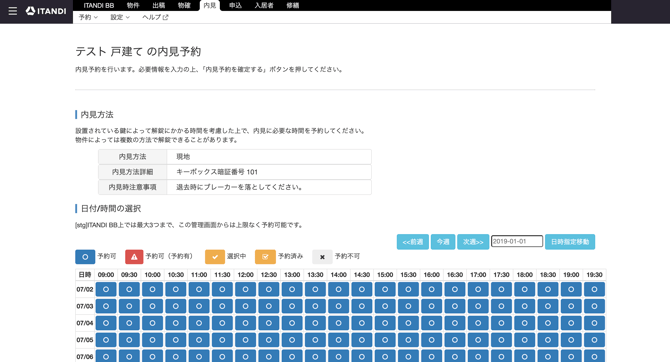Select the 07/02 10:30 slot
The image size is (670, 362).
tap(176, 289)
